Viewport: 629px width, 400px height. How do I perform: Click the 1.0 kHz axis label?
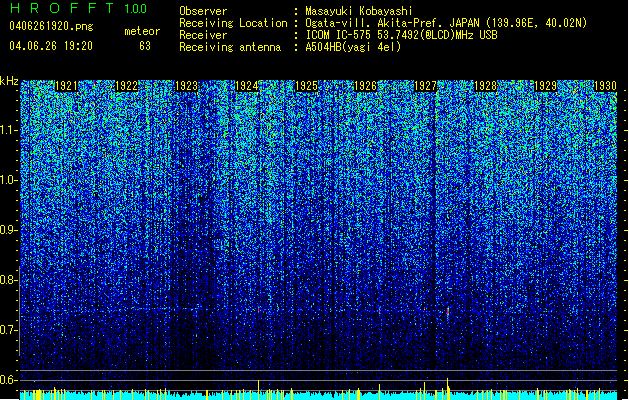[x=9, y=180]
